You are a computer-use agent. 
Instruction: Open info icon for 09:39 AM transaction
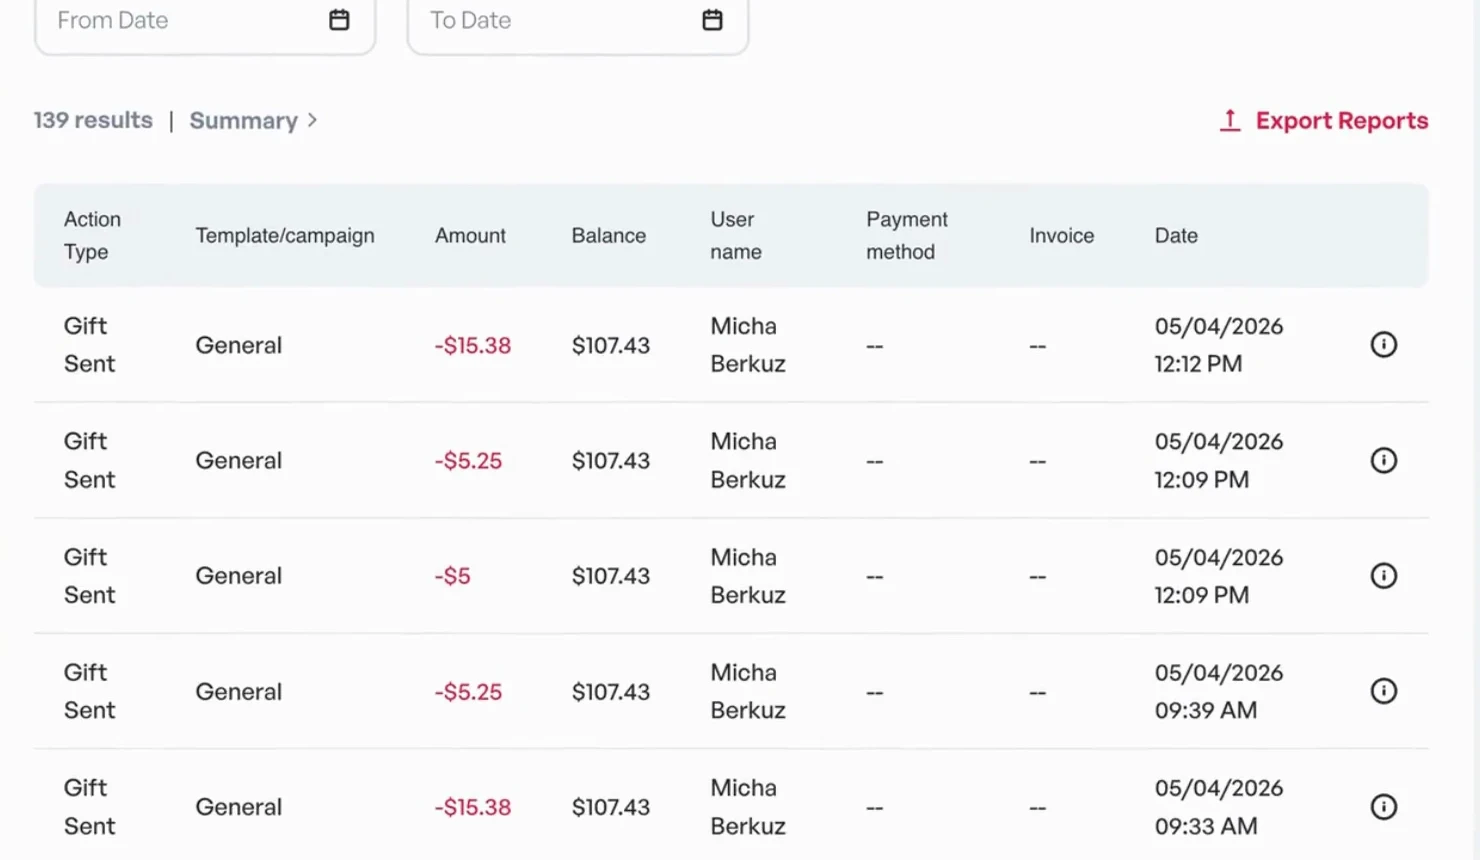pyautogui.click(x=1383, y=691)
